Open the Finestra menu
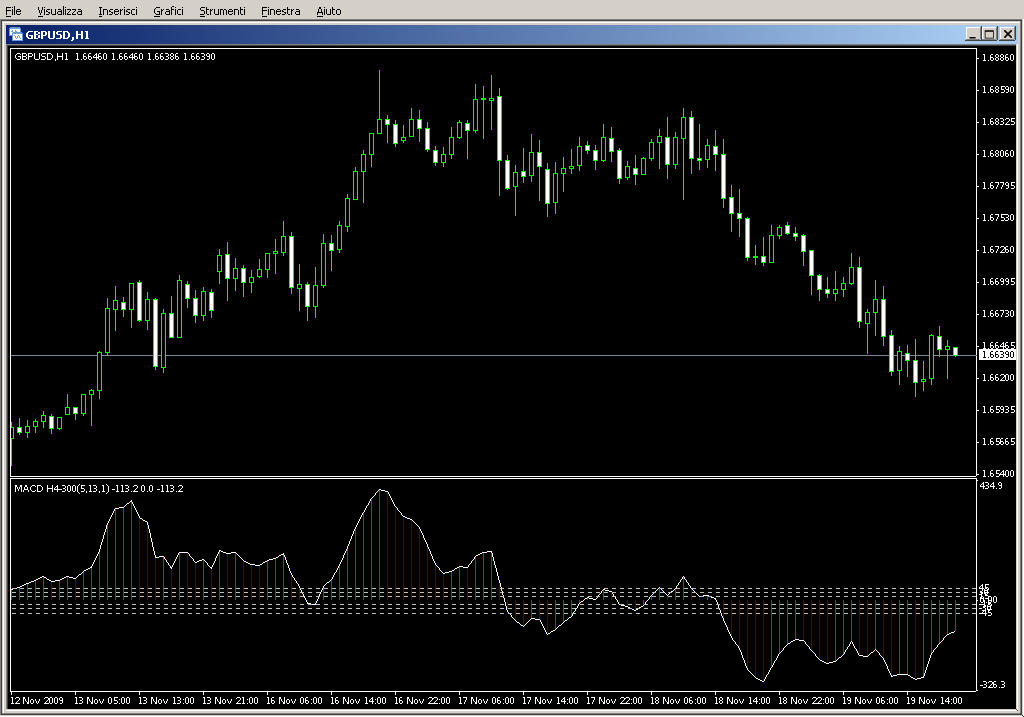 point(280,11)
